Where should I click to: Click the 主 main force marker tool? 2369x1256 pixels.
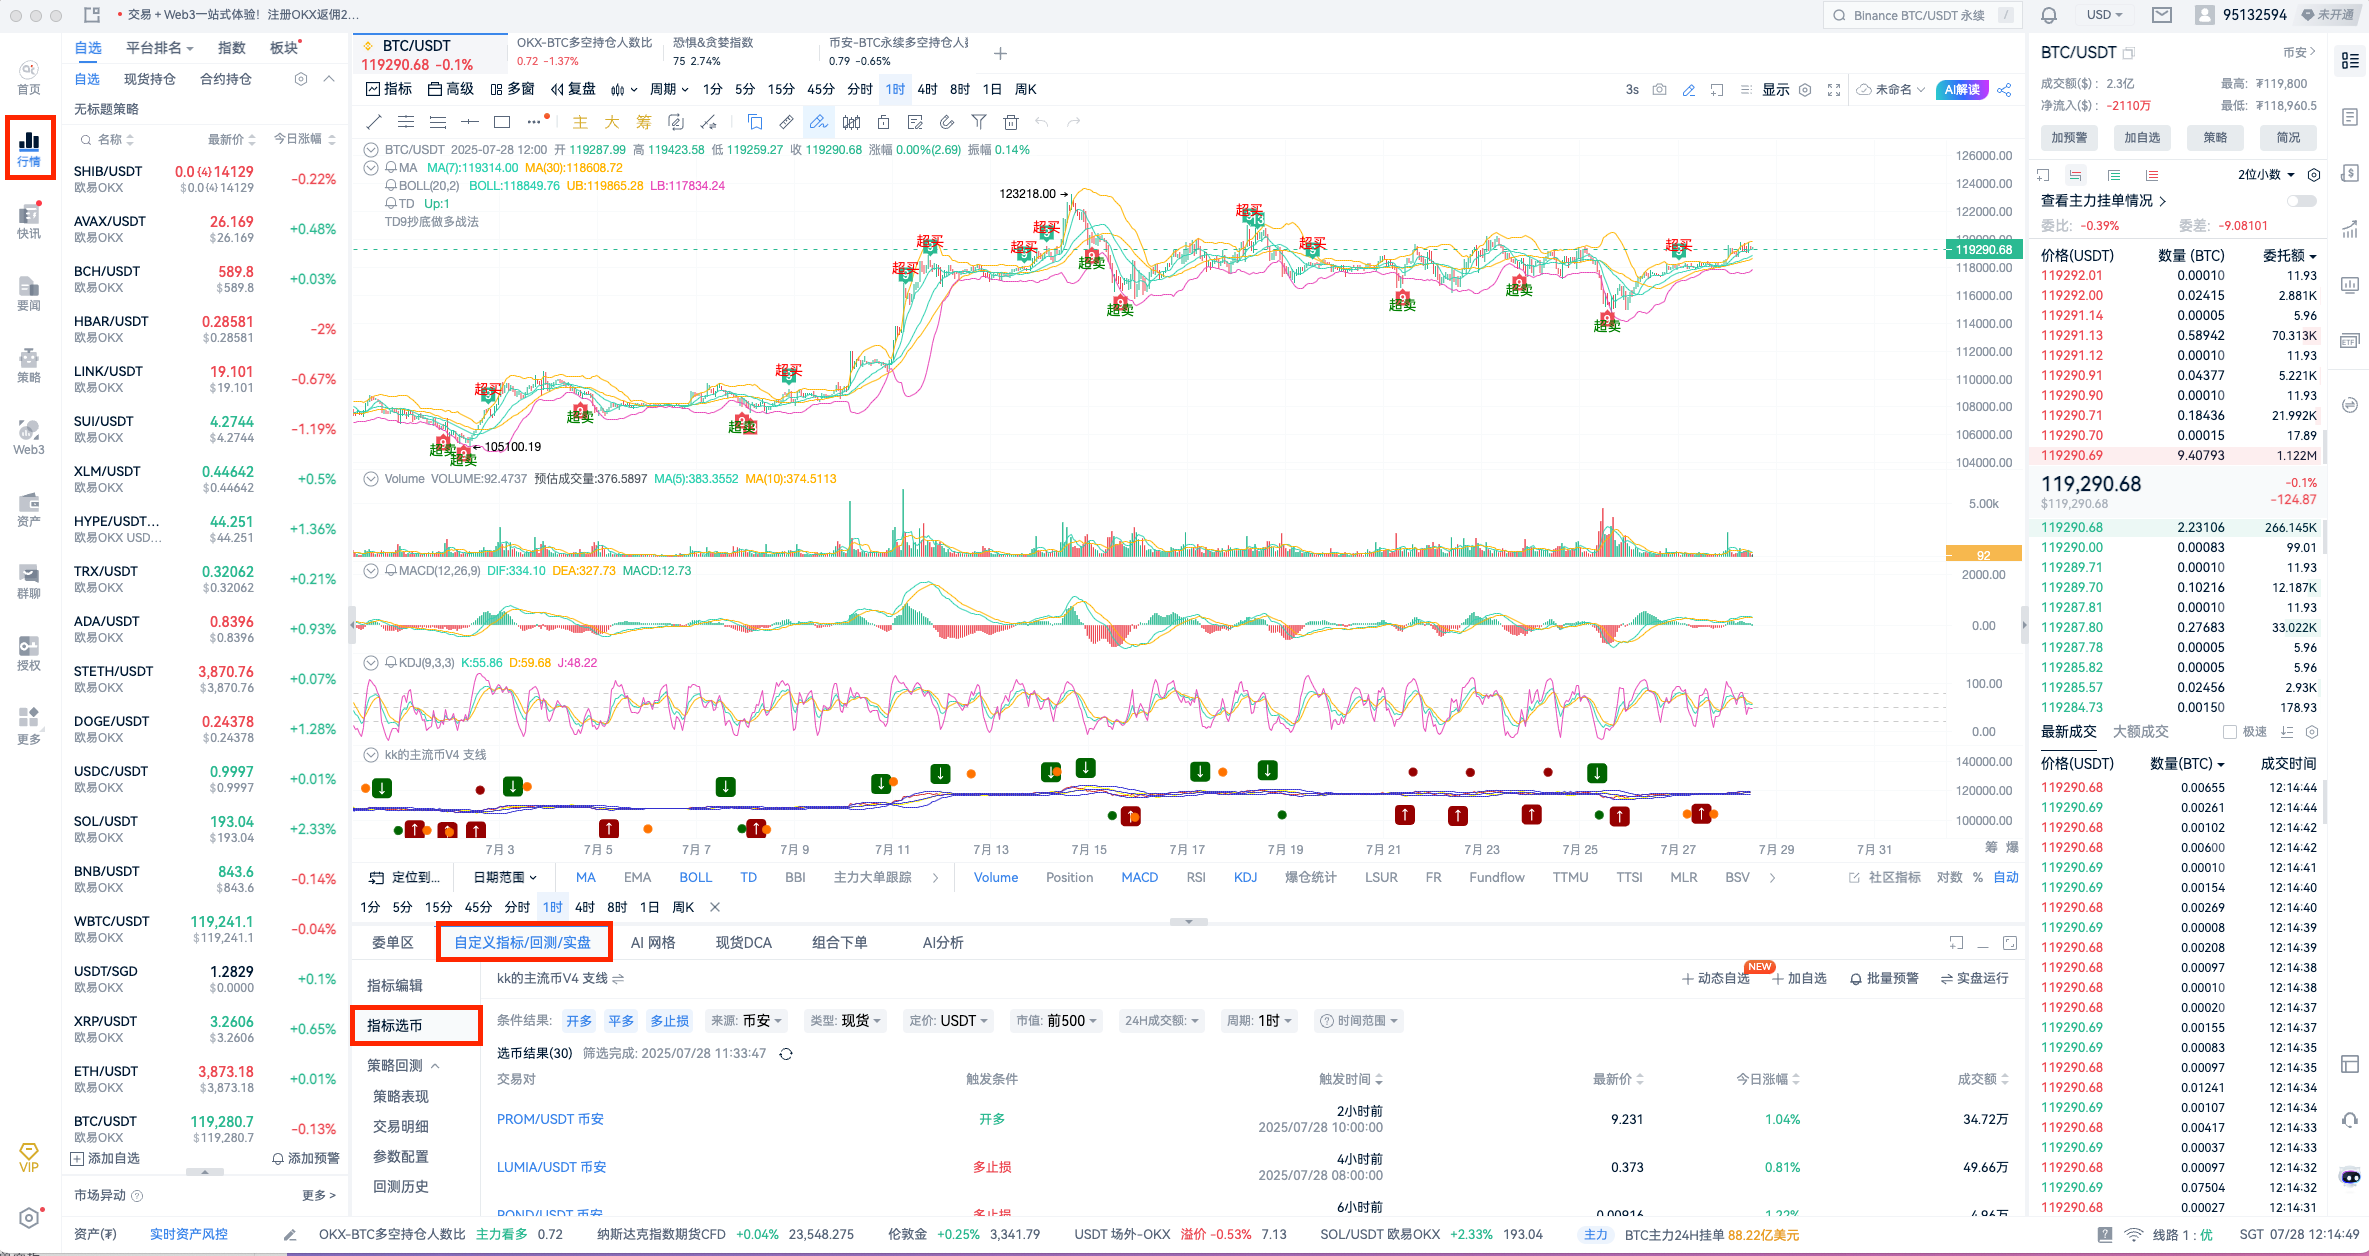pos(580,122)
